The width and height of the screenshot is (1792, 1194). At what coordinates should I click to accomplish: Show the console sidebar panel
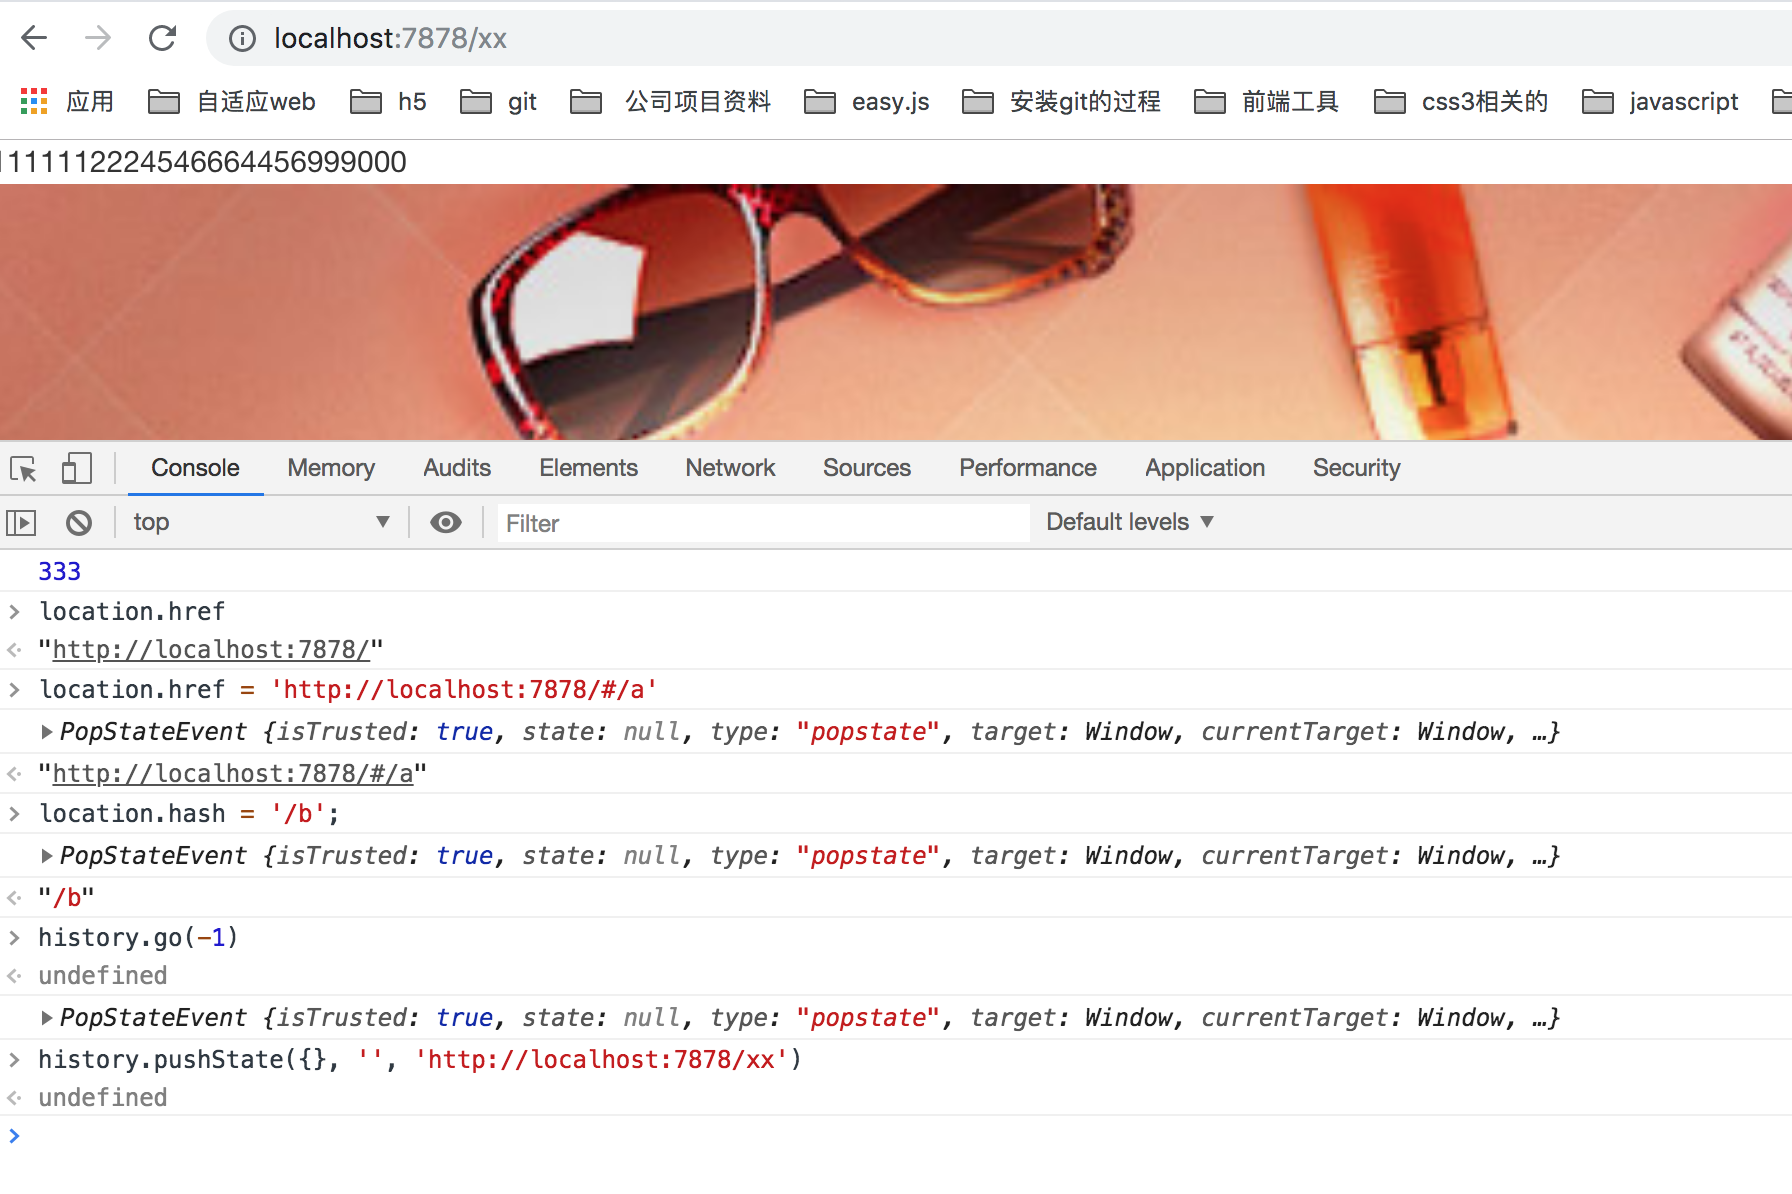[21, 522]
